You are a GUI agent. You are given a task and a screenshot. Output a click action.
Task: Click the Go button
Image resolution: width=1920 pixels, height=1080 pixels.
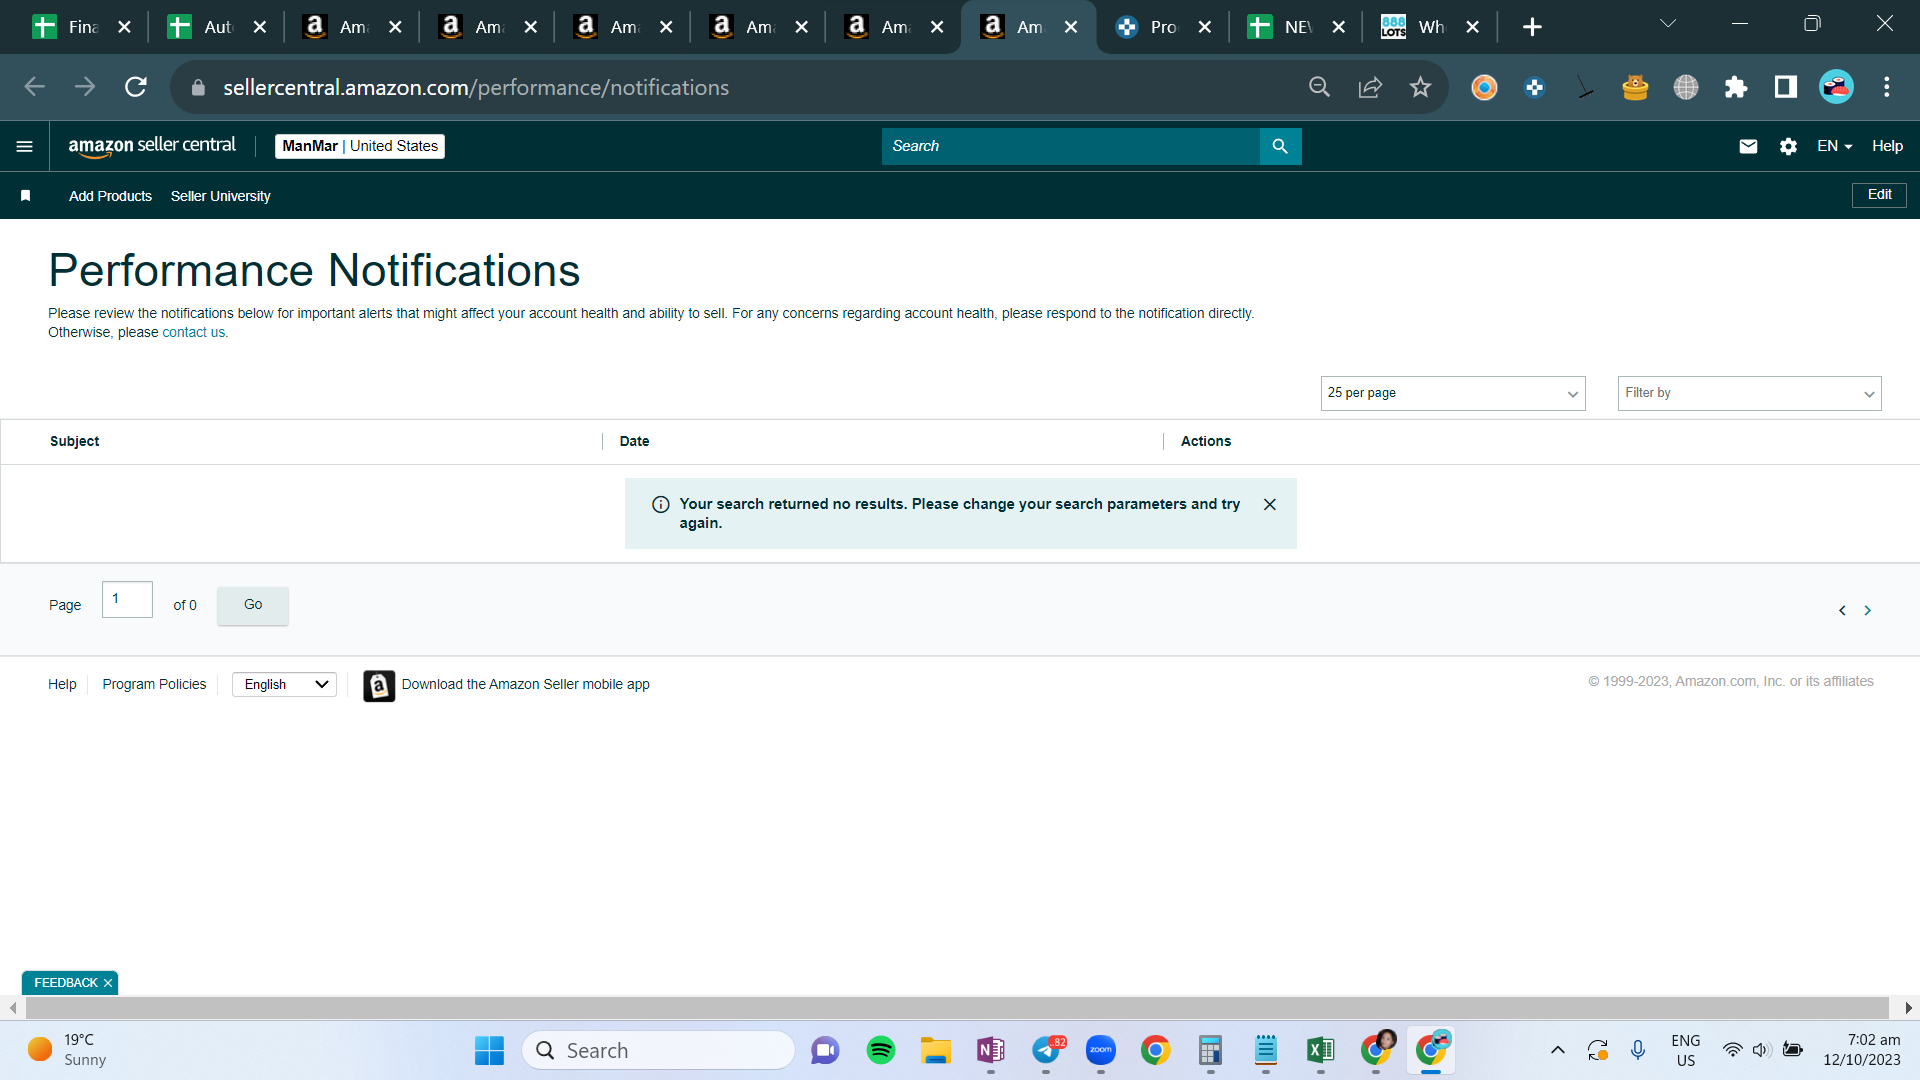point(253,605)
